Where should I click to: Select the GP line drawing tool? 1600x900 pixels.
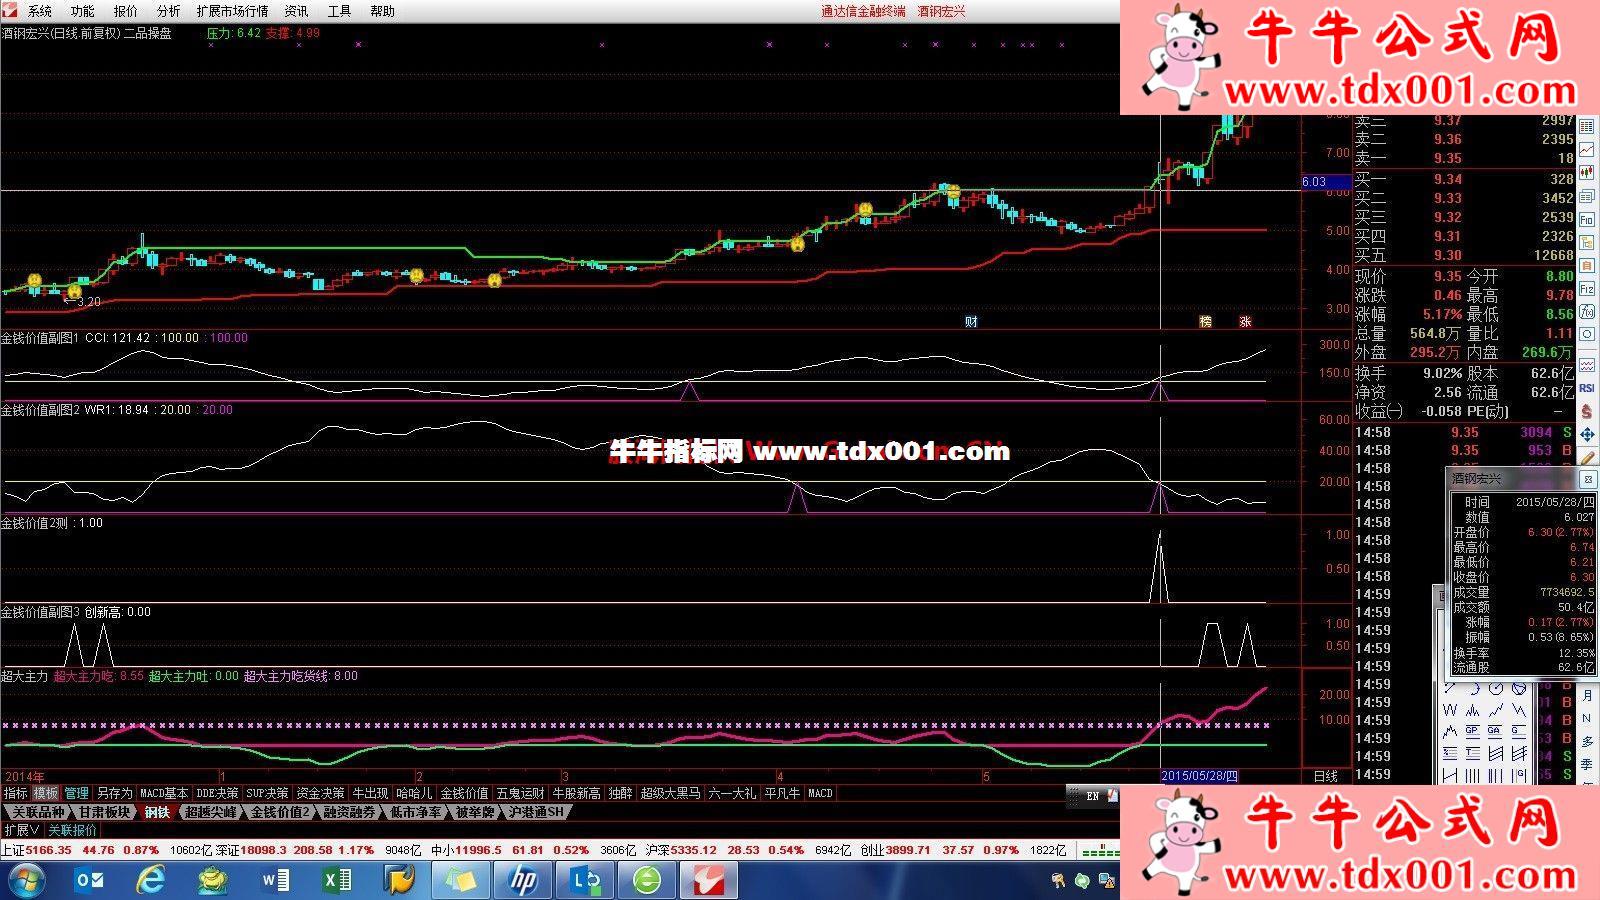click(1473, 731)
